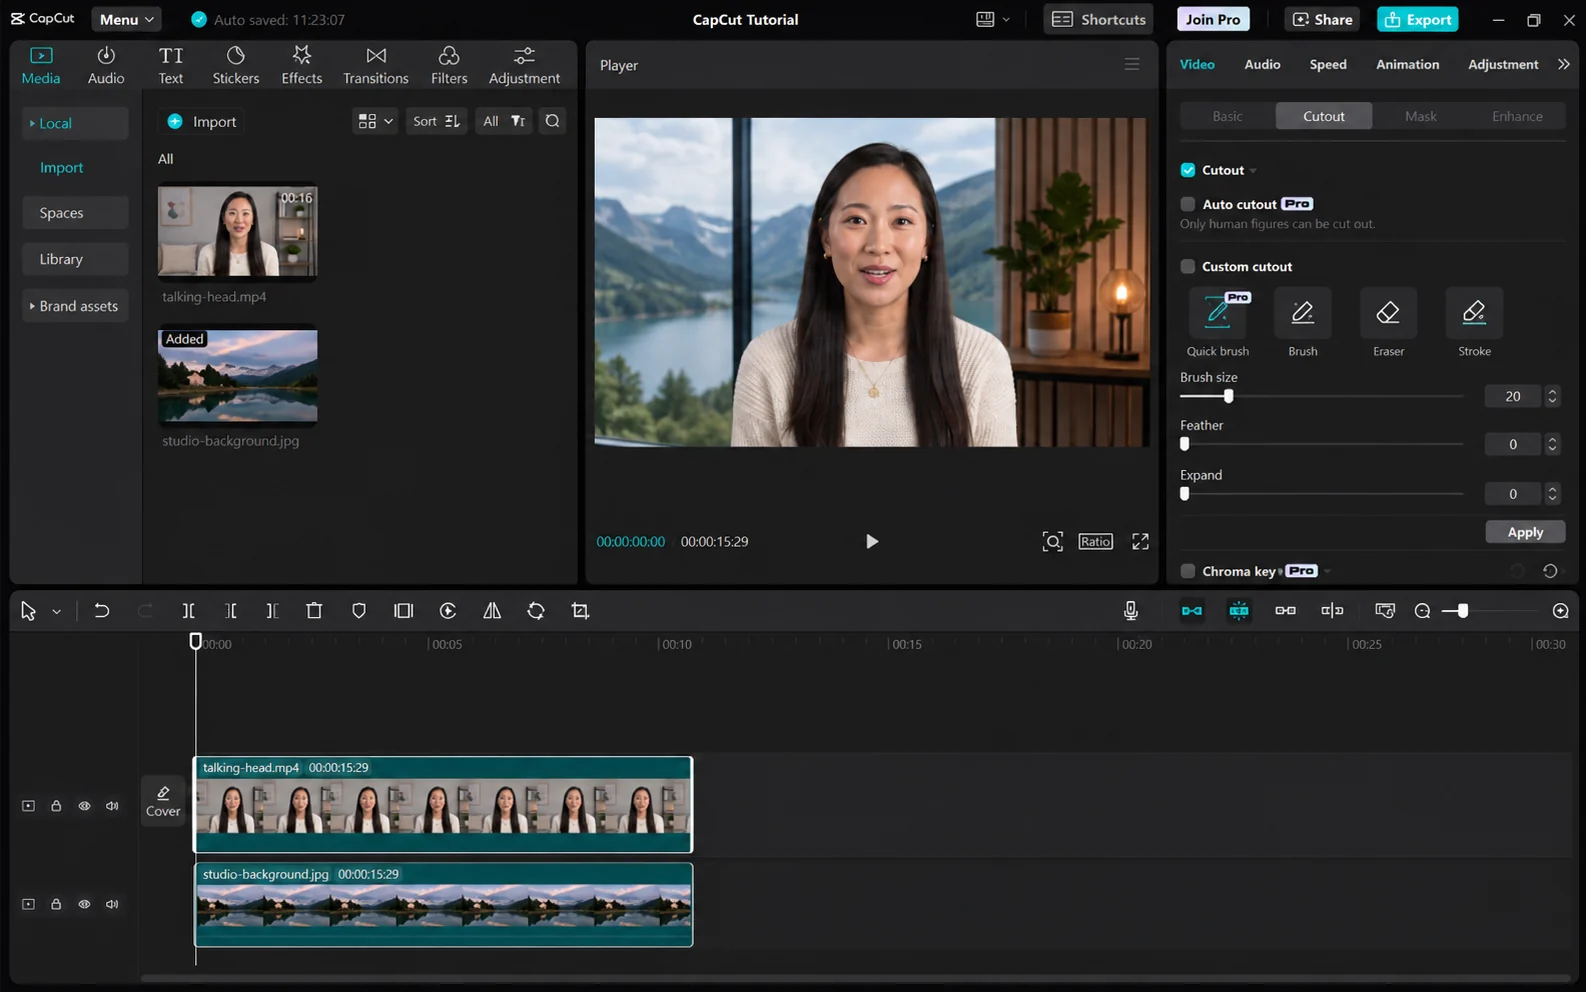The width and height of the screenshot is (1586, 992).
Task: Click the Split clip icon
Action: pyautogui.click(x=188, y=611)
